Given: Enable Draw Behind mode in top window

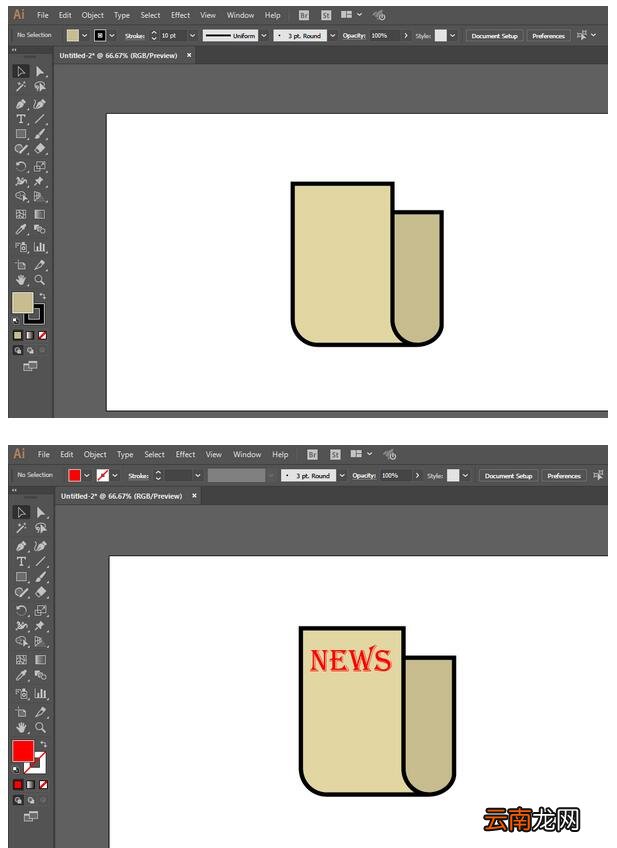Looking at the screenshot, I should 30,350.
